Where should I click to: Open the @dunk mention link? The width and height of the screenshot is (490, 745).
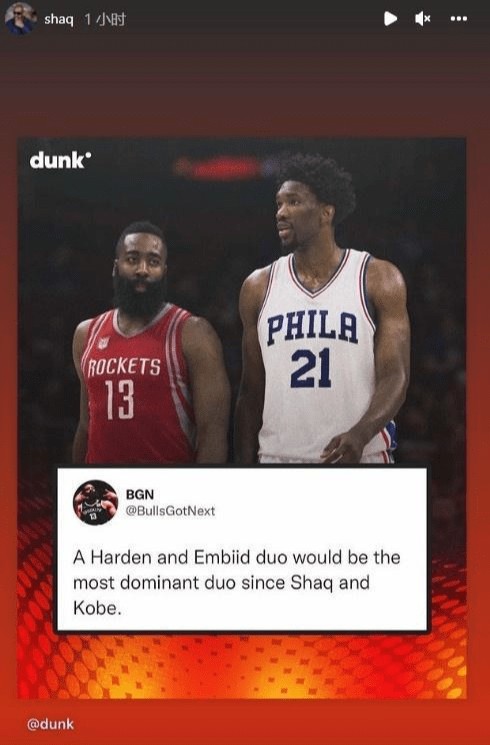50,724
